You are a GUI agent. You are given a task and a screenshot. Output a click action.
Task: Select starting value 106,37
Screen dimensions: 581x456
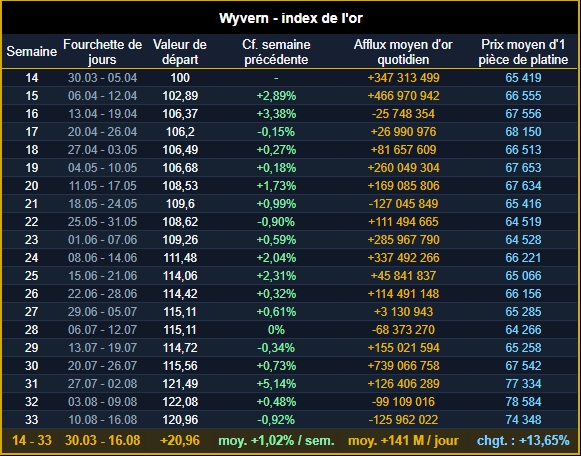pos(180,114)
